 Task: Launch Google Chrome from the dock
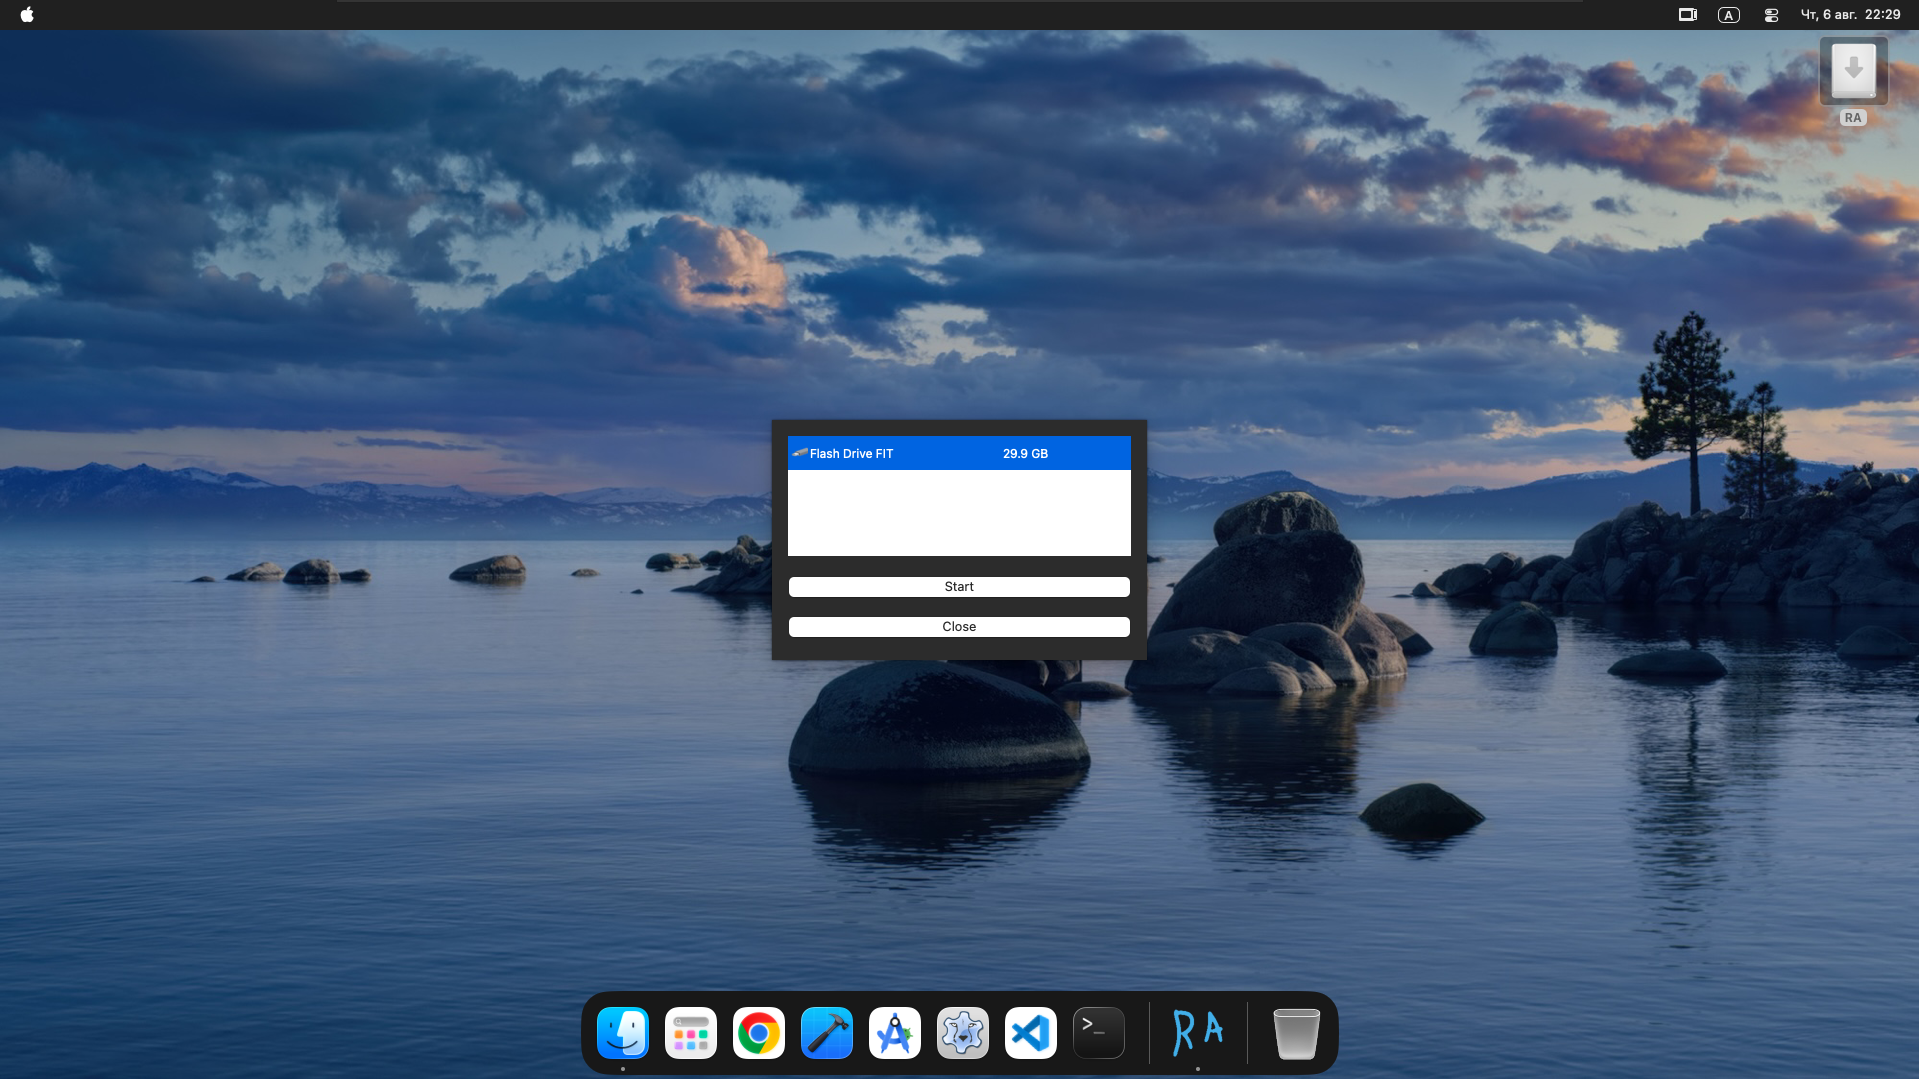coord(759,1033)
